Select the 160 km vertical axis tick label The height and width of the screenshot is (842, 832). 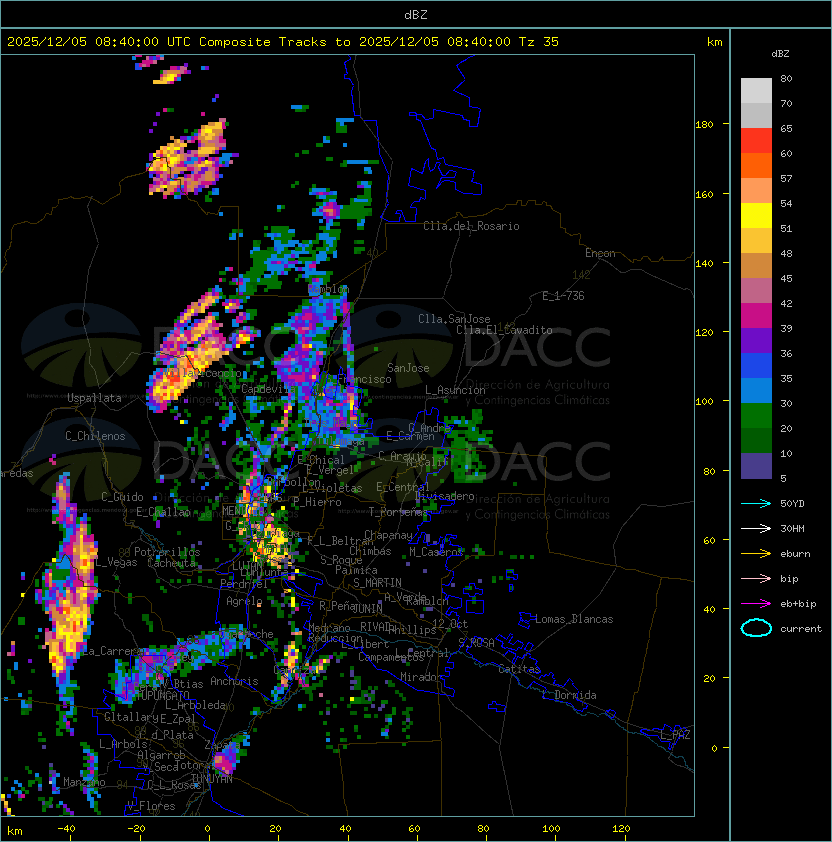(x=704, y=194)
